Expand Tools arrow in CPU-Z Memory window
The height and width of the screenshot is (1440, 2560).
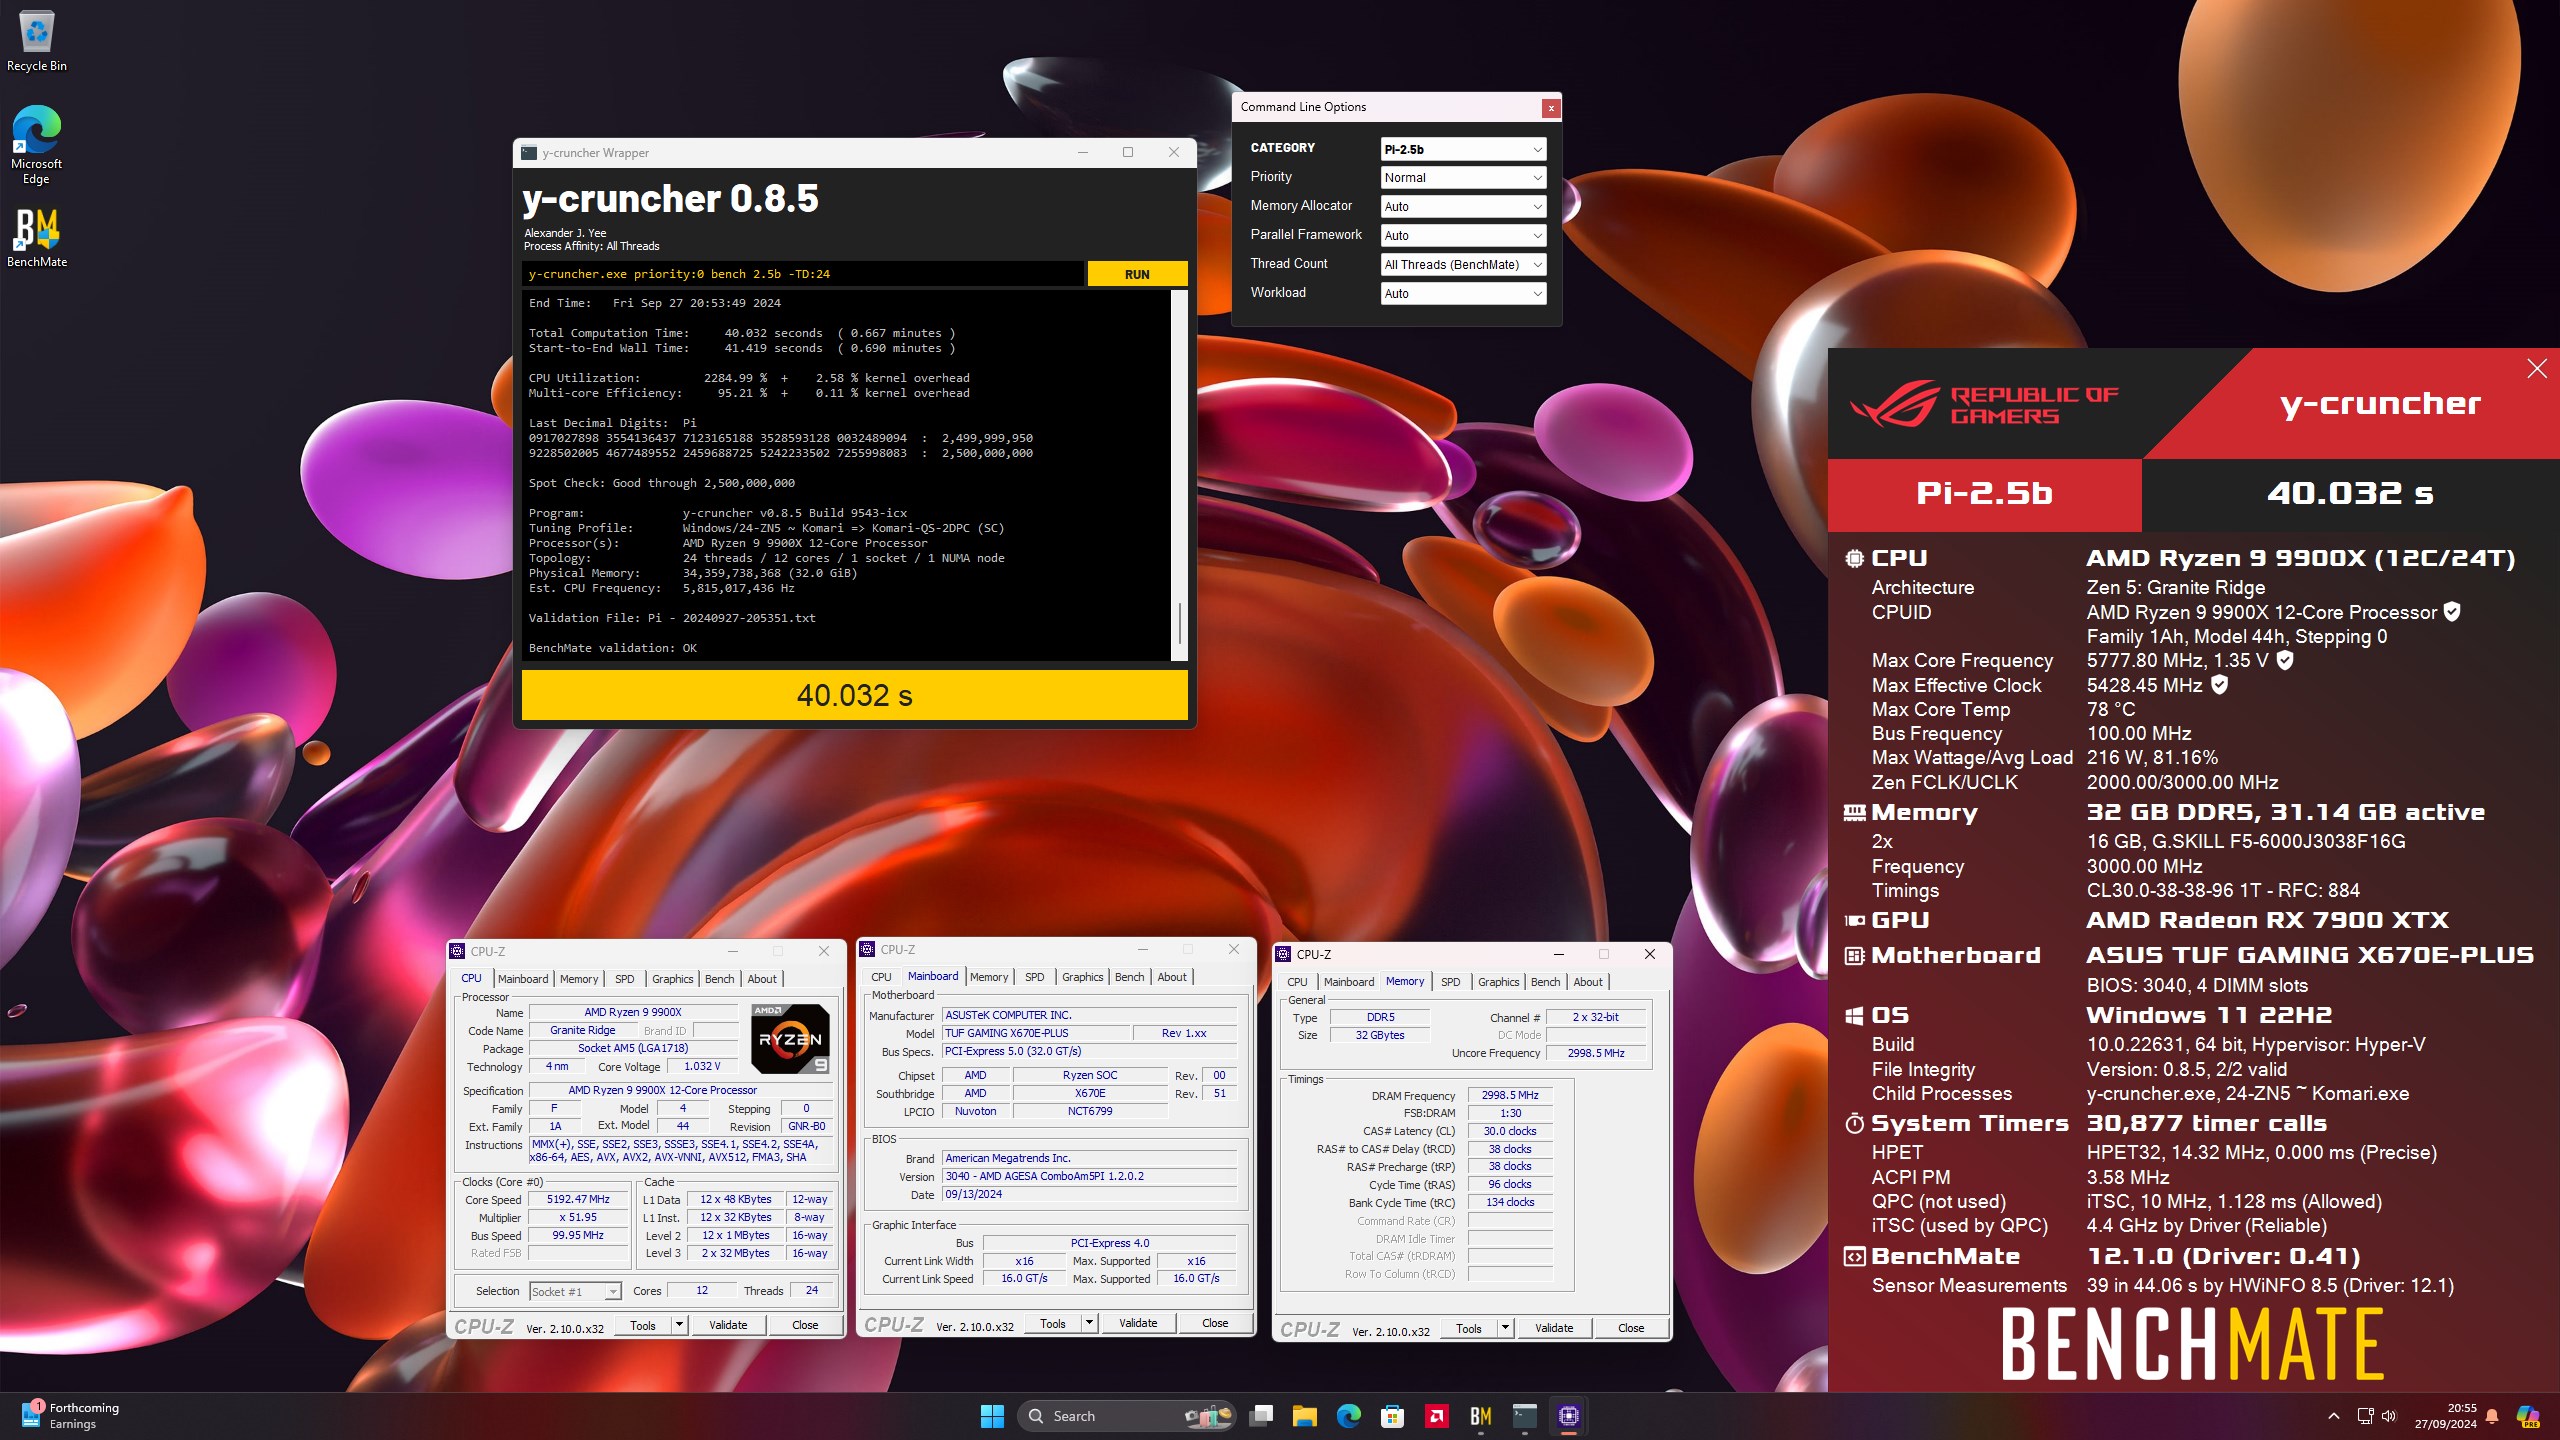pos(1505,1328)
